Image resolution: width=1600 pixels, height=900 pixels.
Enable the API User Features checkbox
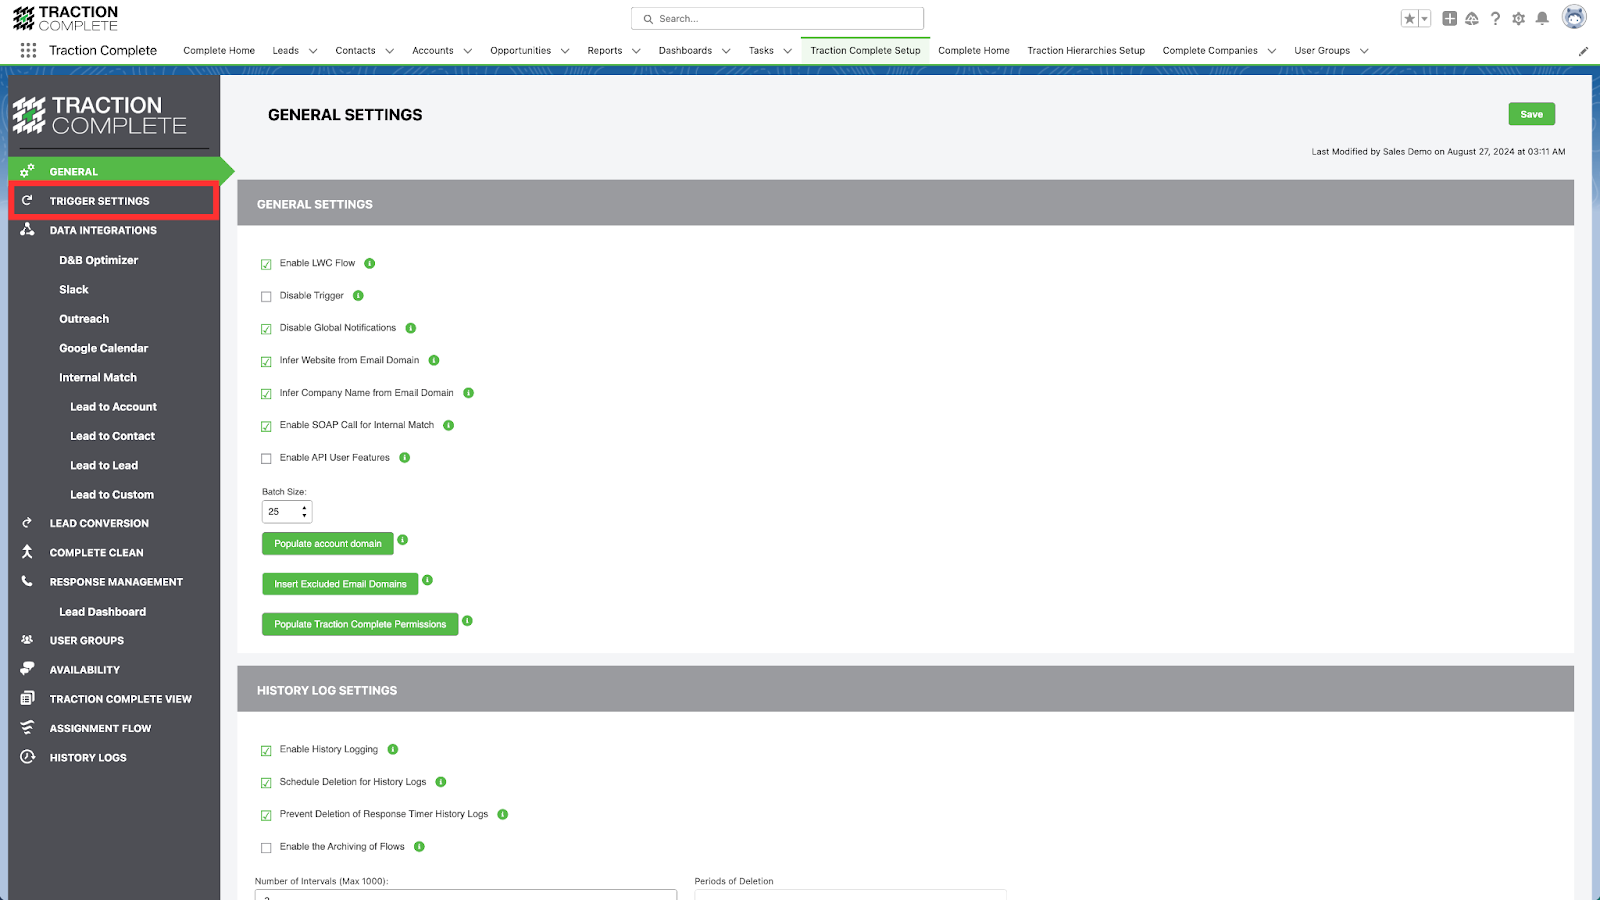[x=266, y=459]
